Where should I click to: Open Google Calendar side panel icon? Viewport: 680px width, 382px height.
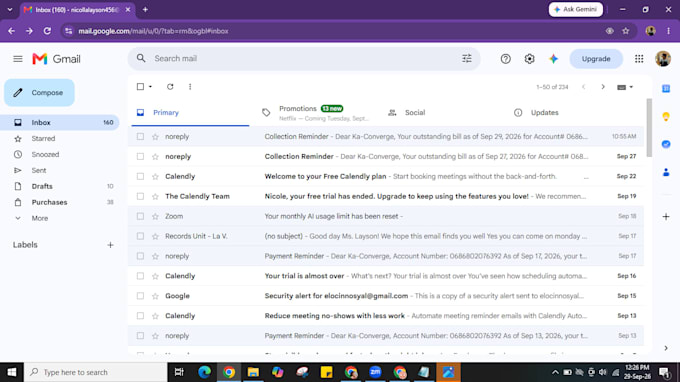(x=666, y=88)
